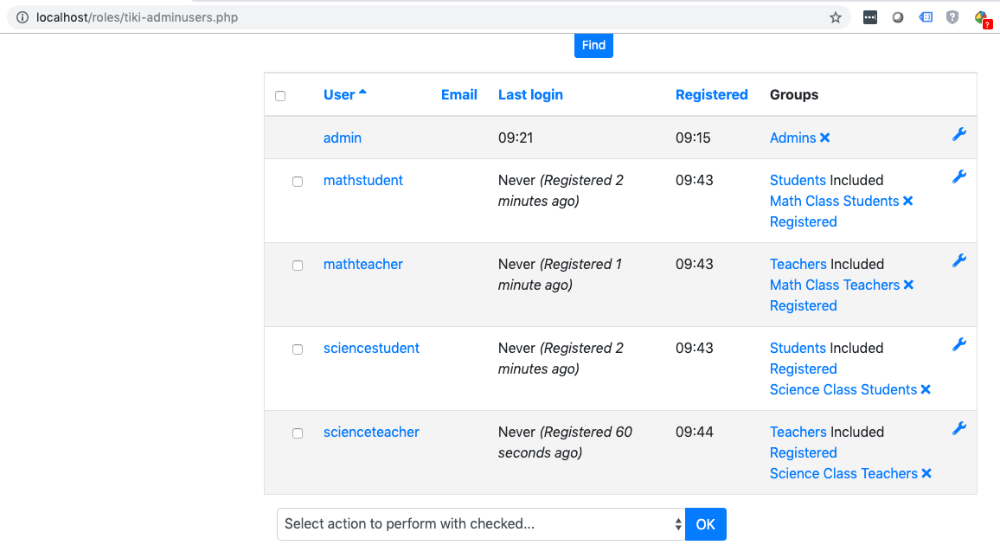Screen dimensions: 1000x552
Task: Open wrench actions for scienceteacher
Action: click(x=959, y=428)
